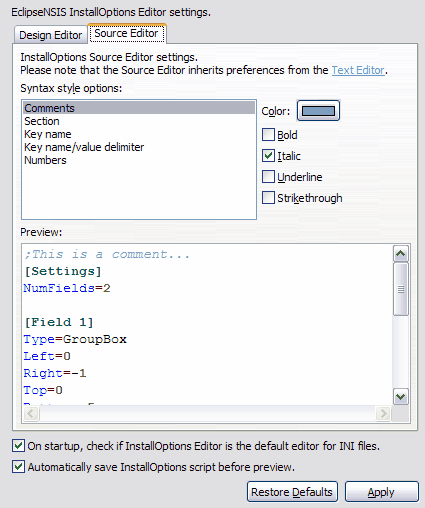Click the Right=-1 line in preview

[55, 373]
